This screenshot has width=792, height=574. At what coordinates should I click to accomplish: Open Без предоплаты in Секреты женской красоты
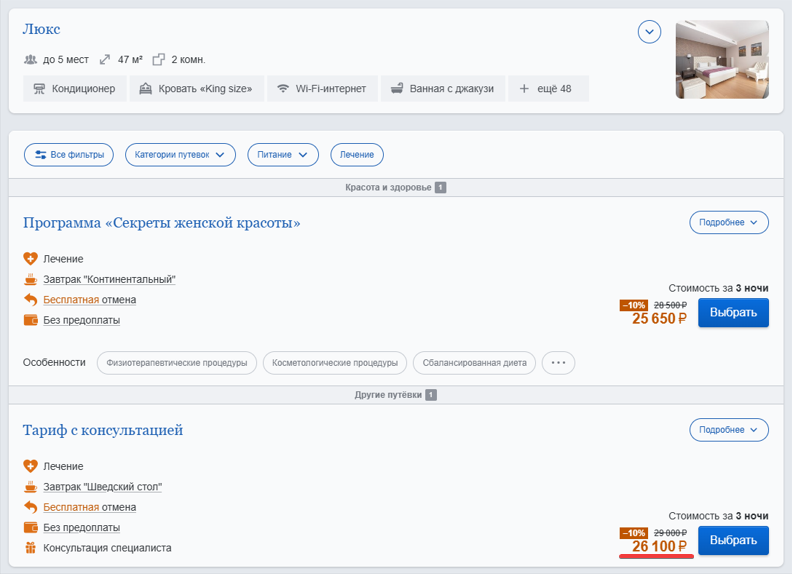81,320
